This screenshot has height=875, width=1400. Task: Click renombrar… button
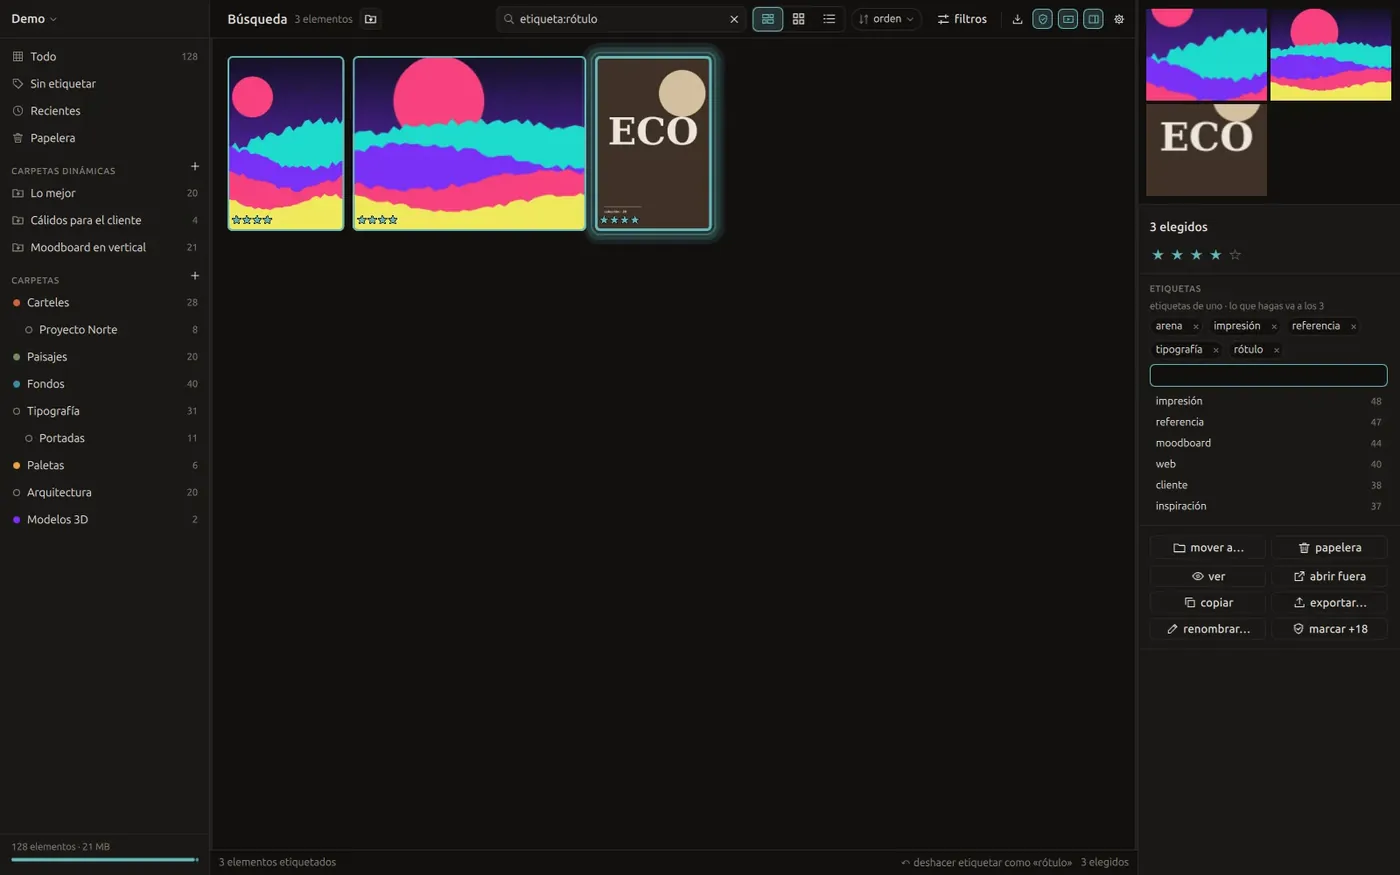point(1208,629)
